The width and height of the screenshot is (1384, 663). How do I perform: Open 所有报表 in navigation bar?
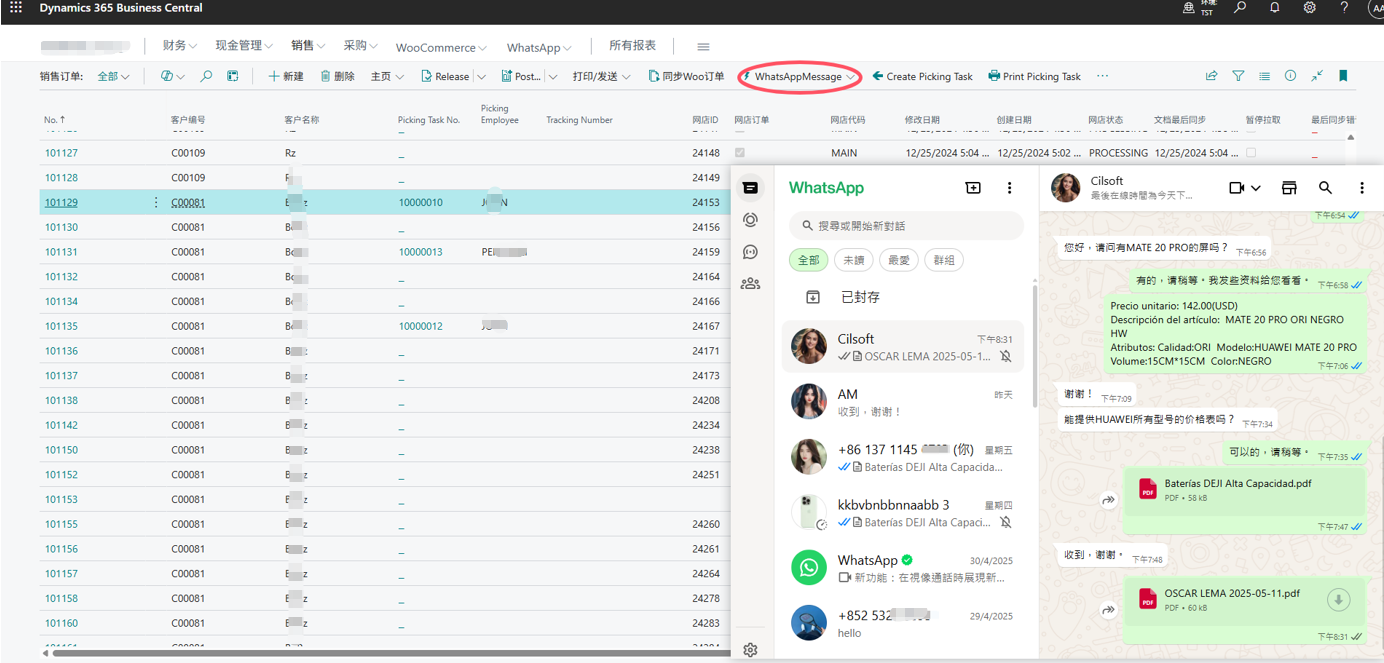point(633,46)
